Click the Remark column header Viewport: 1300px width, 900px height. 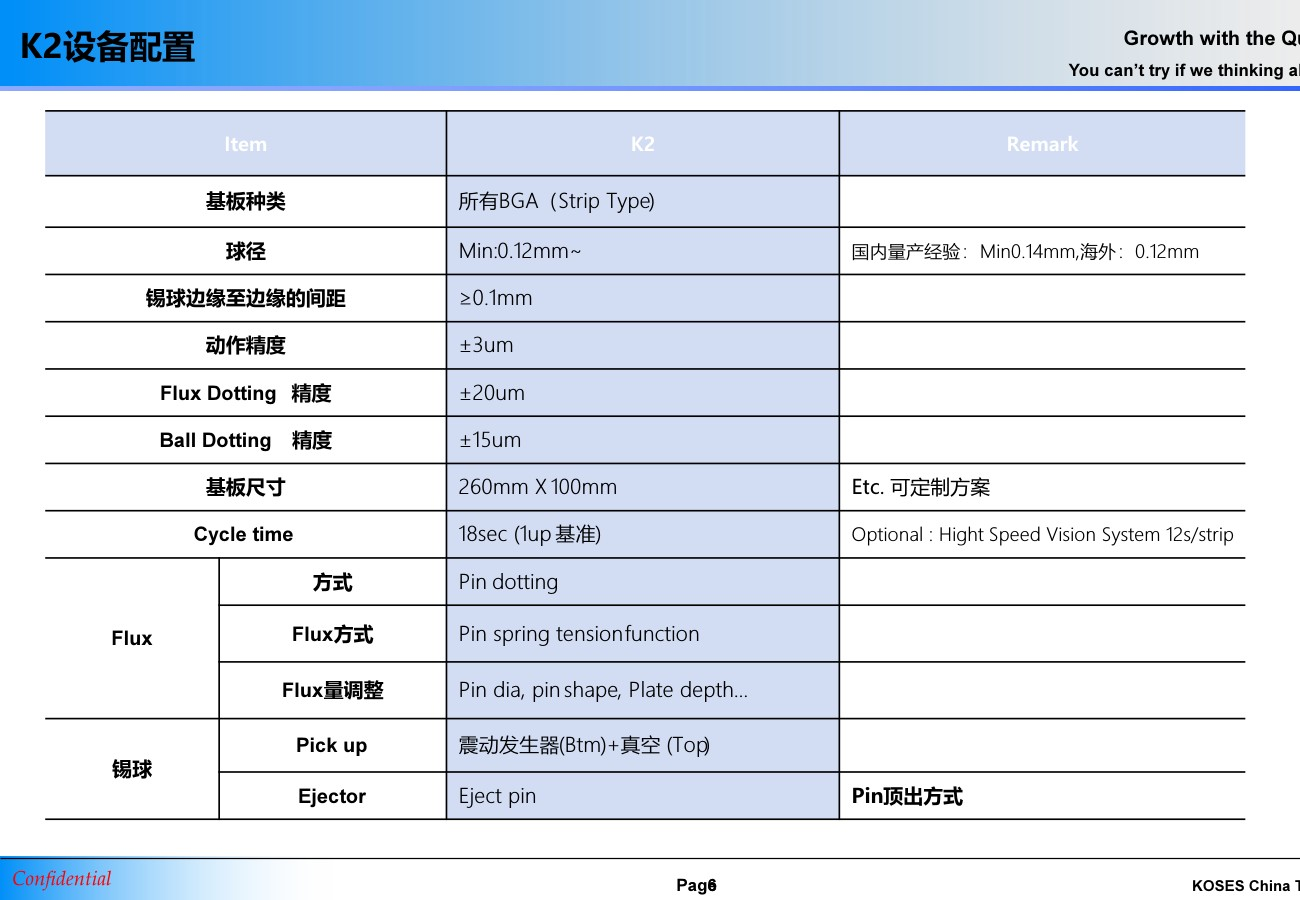(1042, 144)
